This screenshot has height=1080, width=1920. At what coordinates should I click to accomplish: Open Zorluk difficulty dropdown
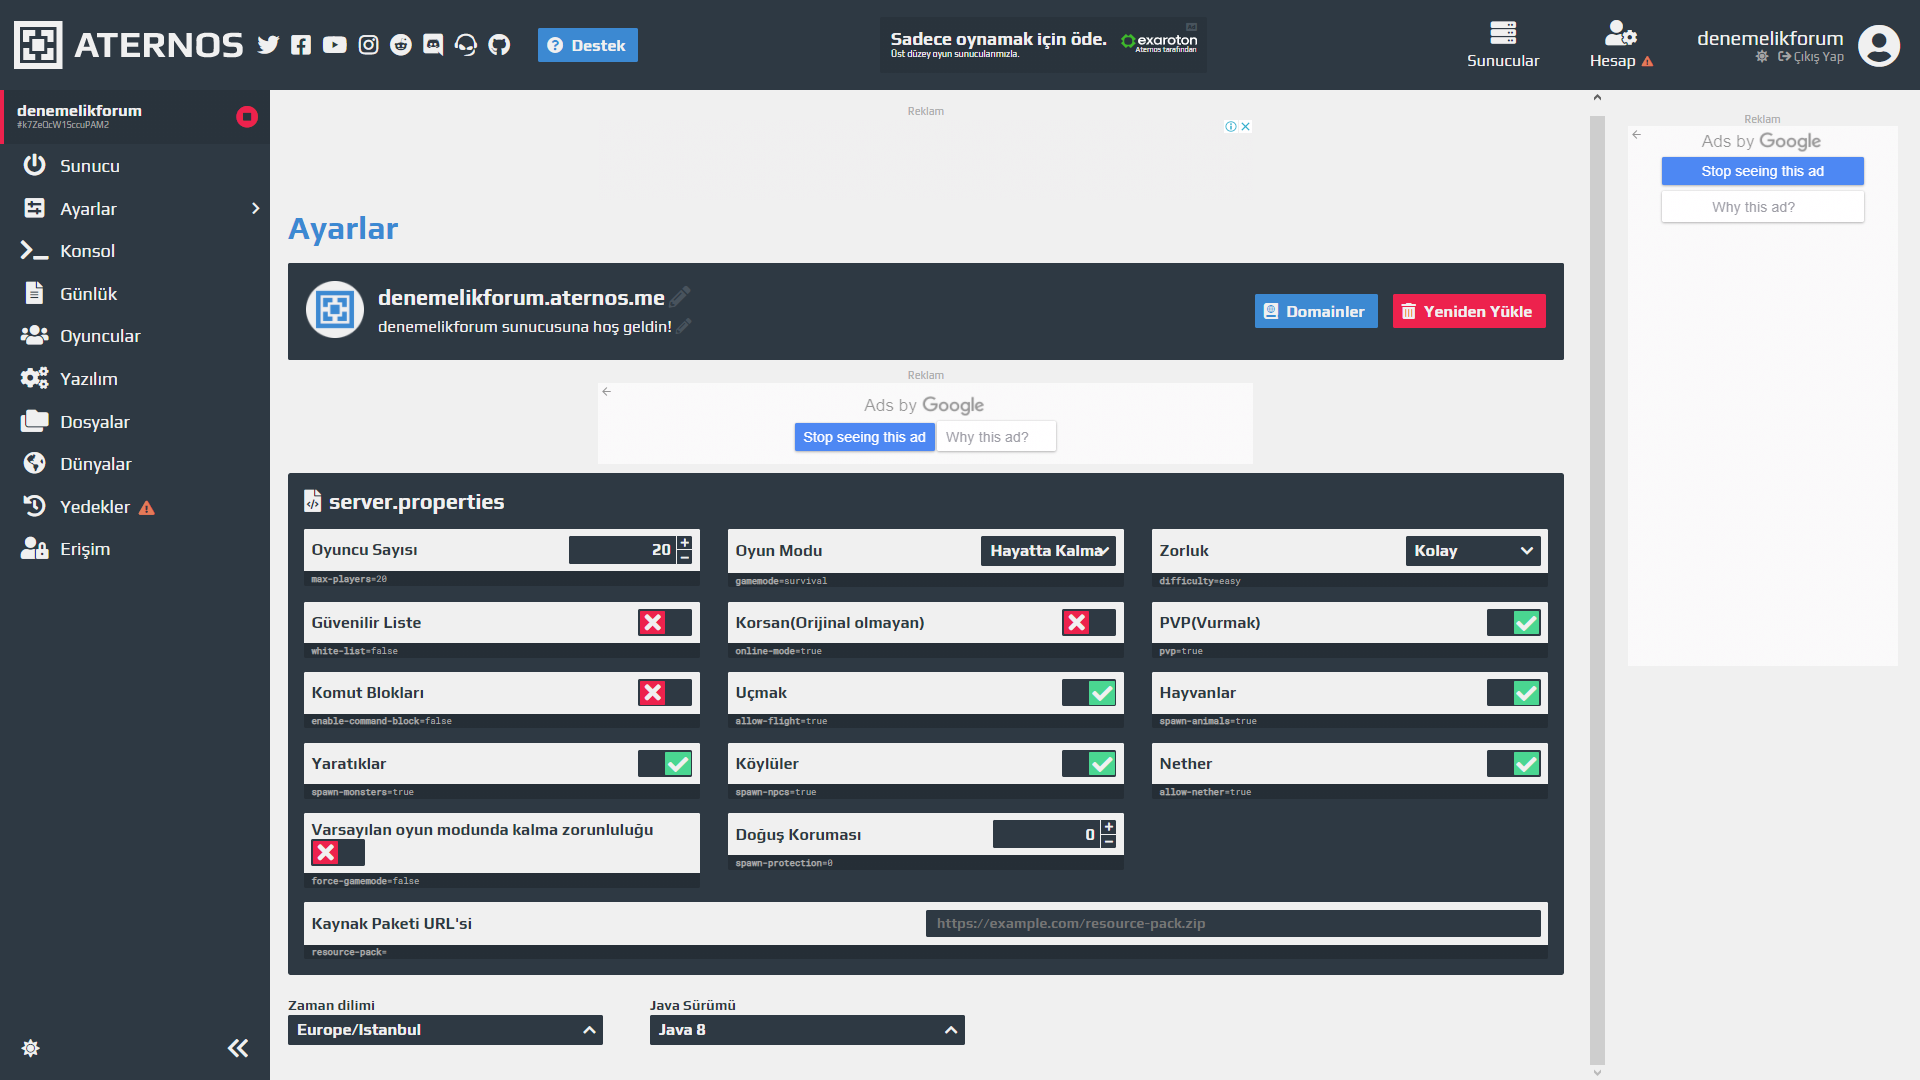click(x=1473, y=551)
